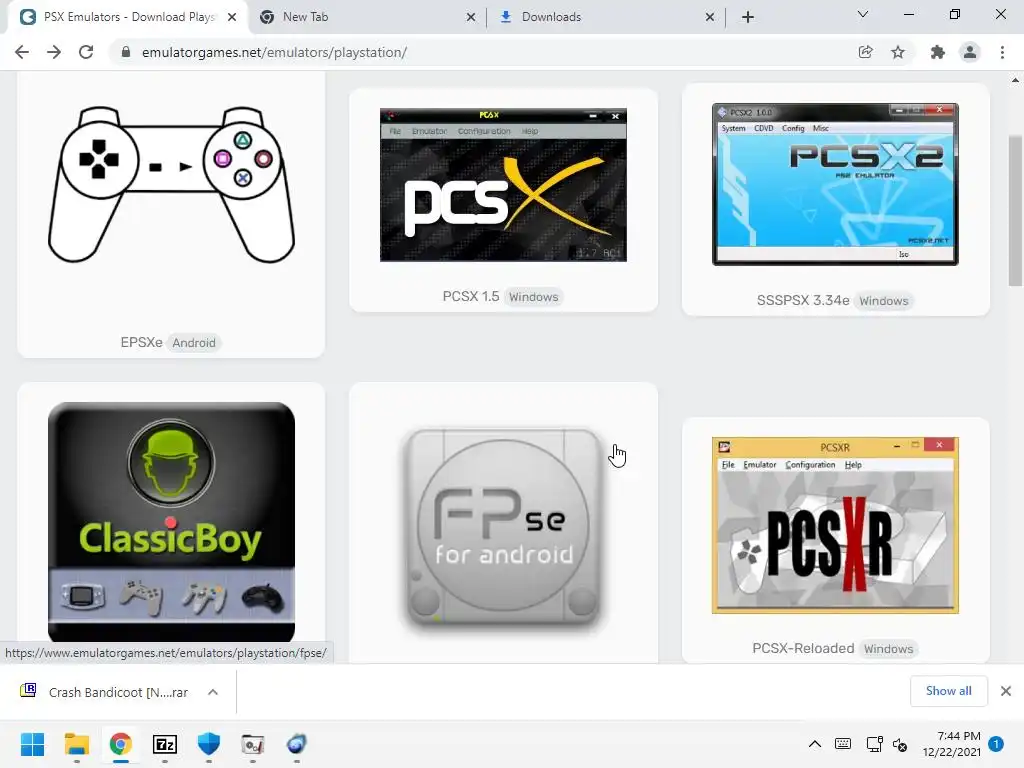
Task: Close the Downloads tab
Action: click(710, 18)
